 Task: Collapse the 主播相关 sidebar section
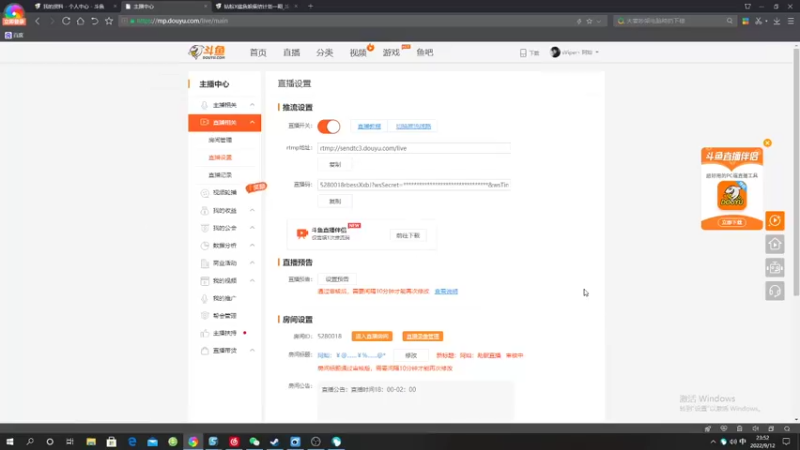(252, 105)
